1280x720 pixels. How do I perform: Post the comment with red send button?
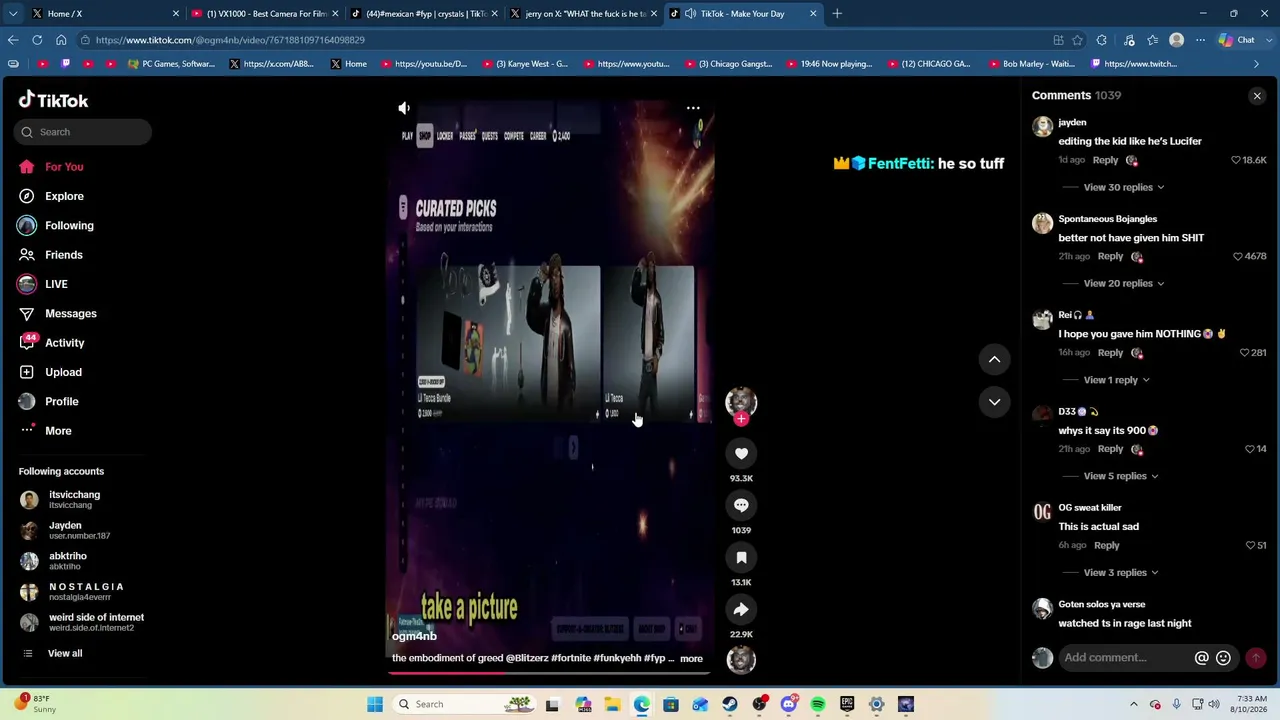click(x=1255, y=658)
